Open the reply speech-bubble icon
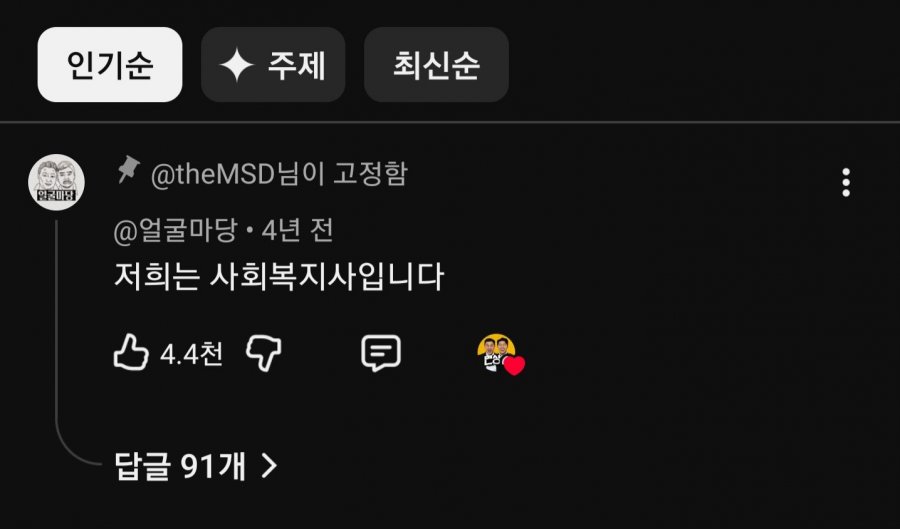 381,353
